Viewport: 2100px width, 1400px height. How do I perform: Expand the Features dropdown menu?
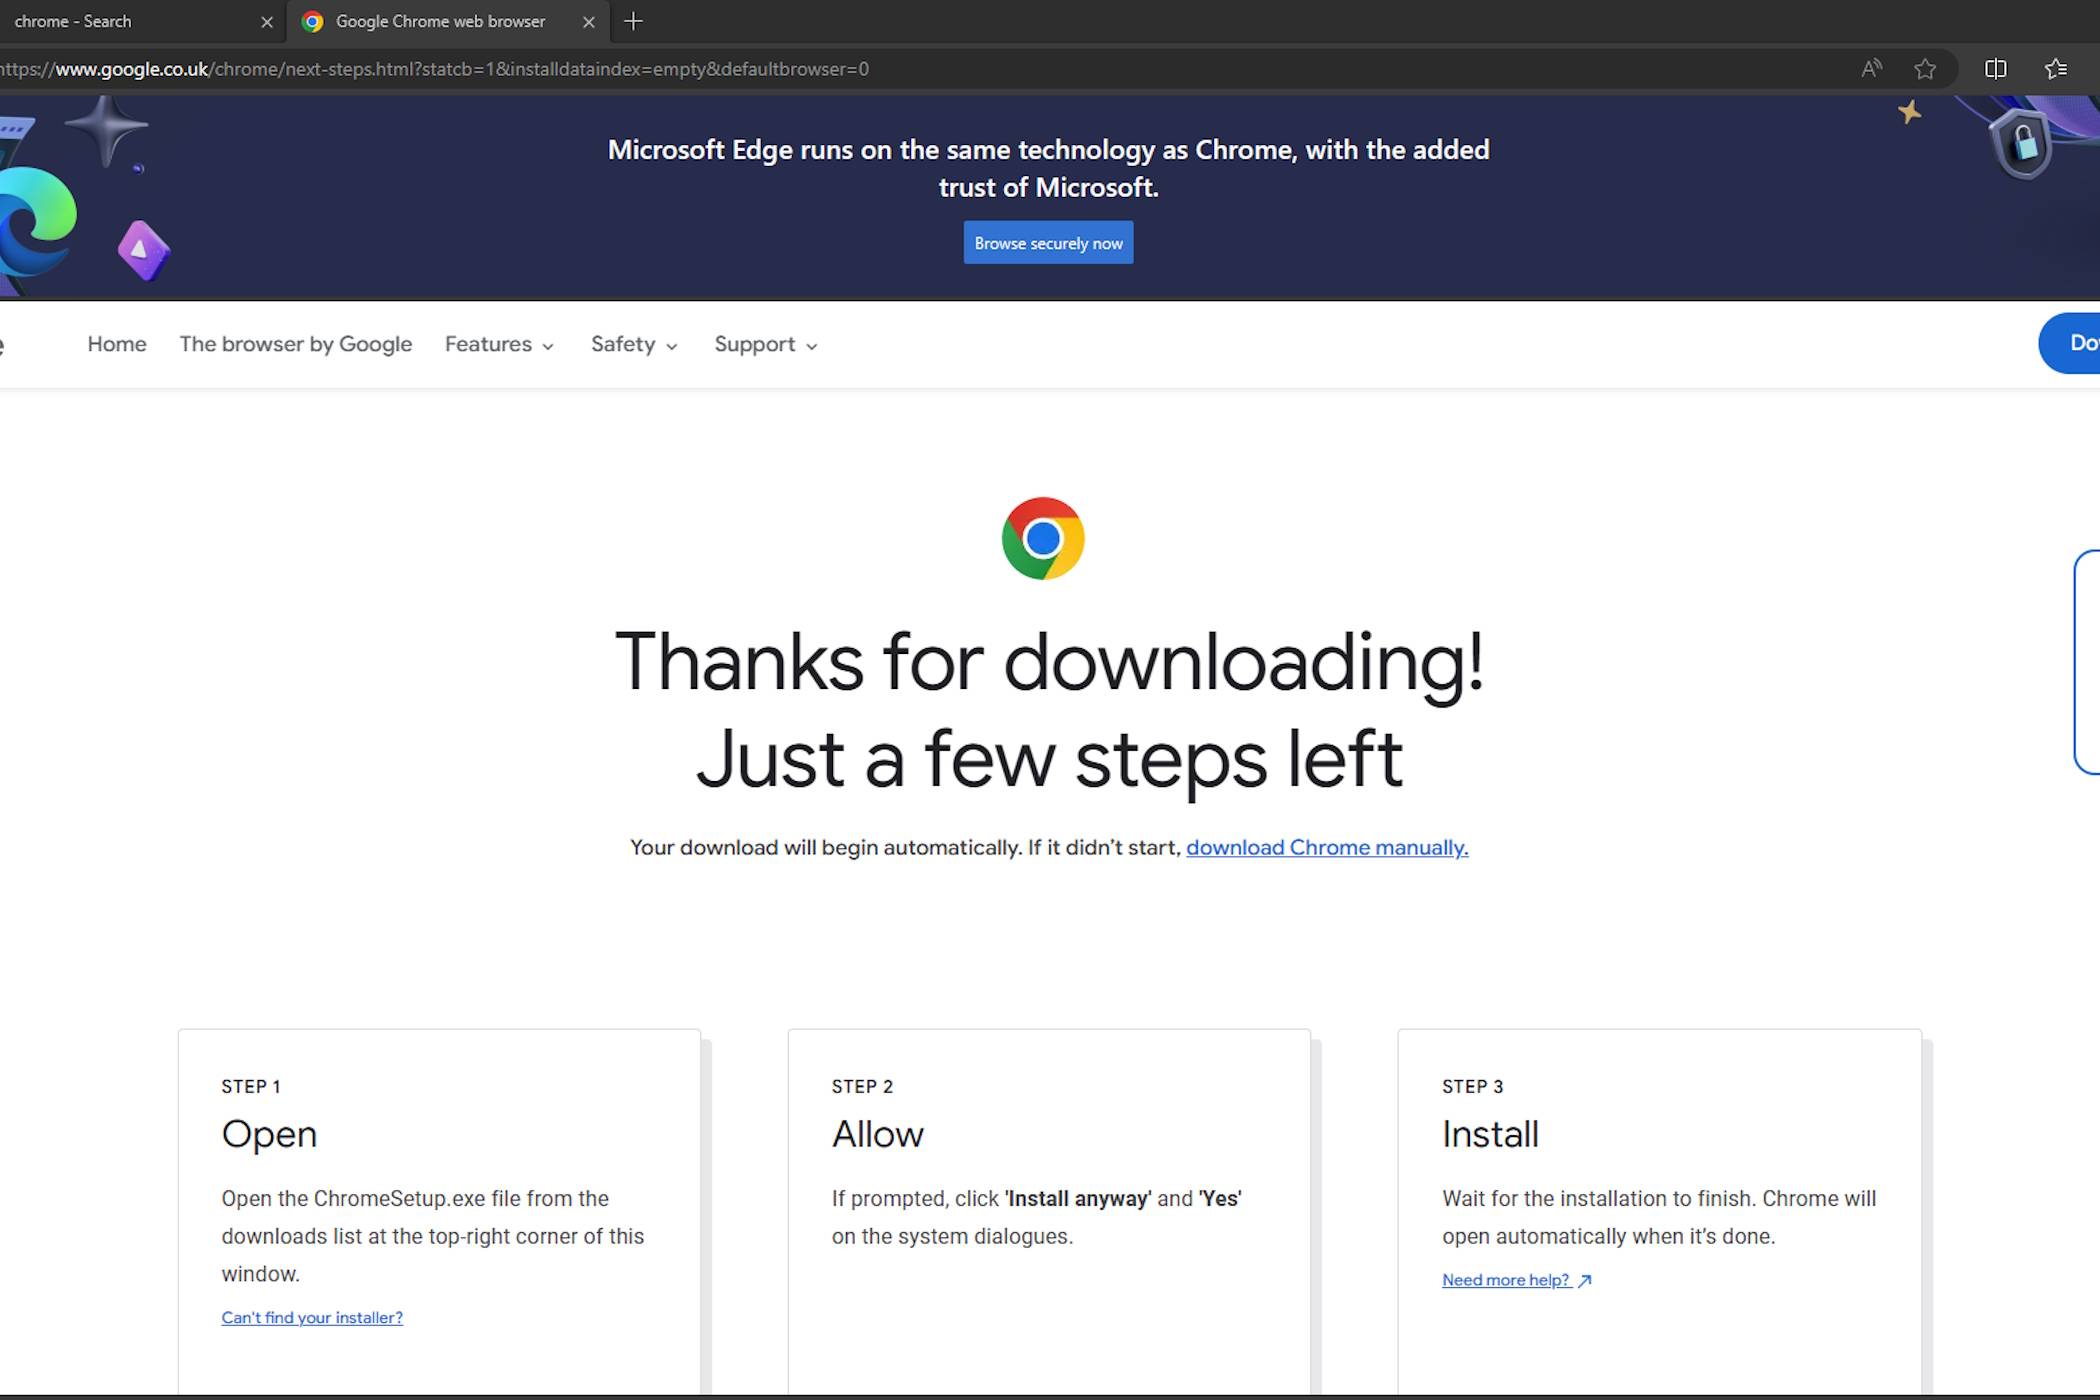[x=499, y=344]
